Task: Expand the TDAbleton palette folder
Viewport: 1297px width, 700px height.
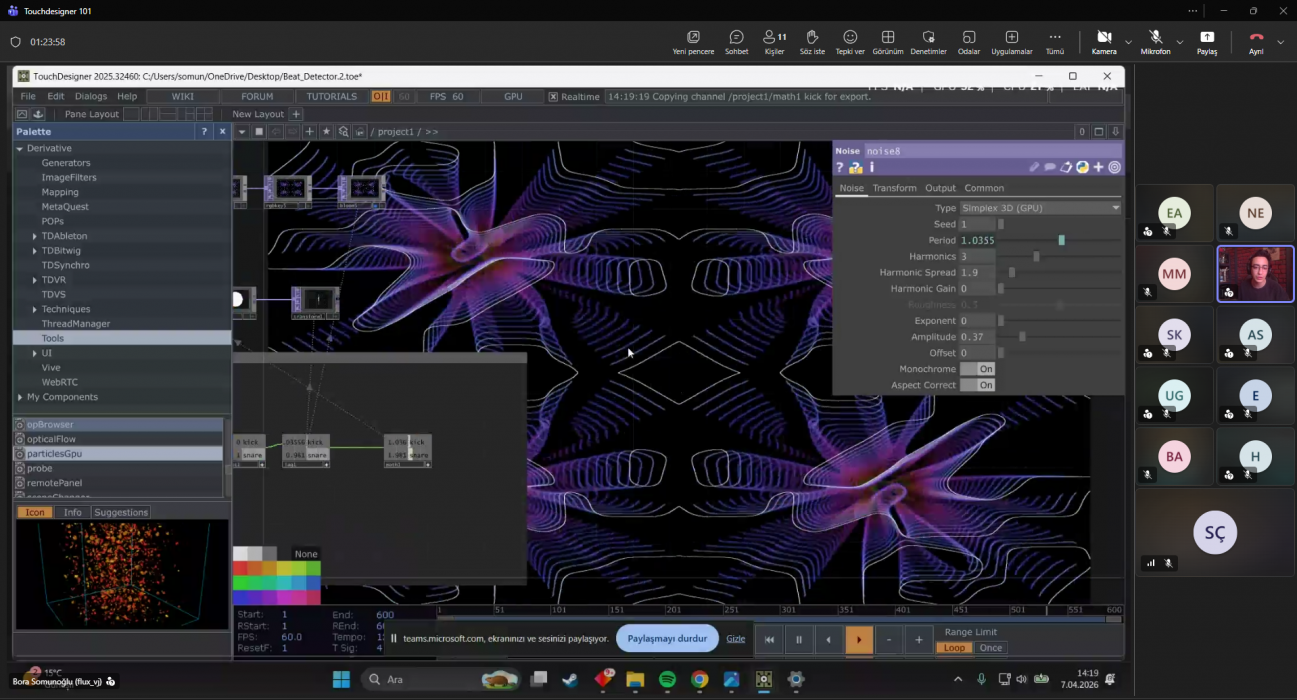Action: 34,236
